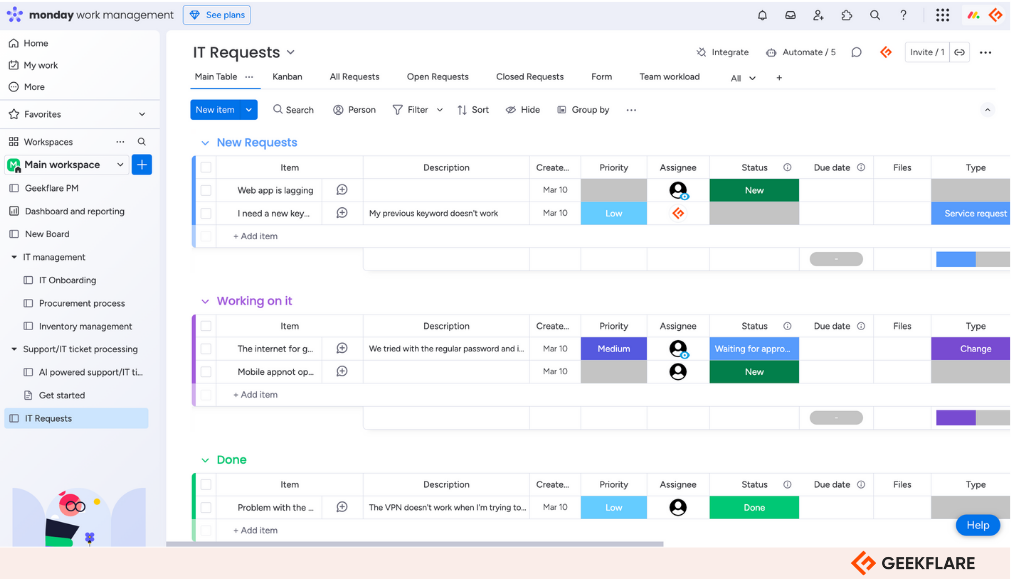This screenshot has height=581, width=1011.
Task: Tick checkbox for Web app is lagging row
Action: point(206,190)
